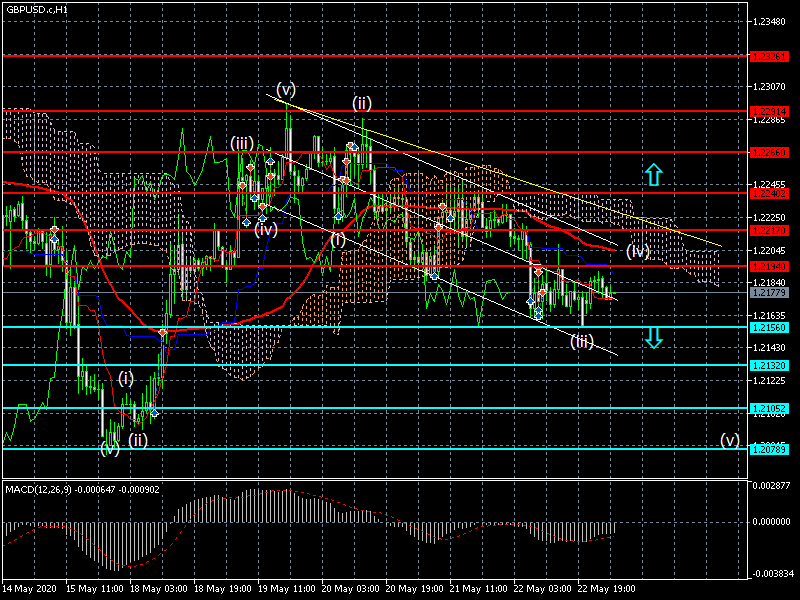Click the 1.21430 price axis value
Image resolution: width=800 pixels, height=600 pixels.
click(x=769, y=348)
